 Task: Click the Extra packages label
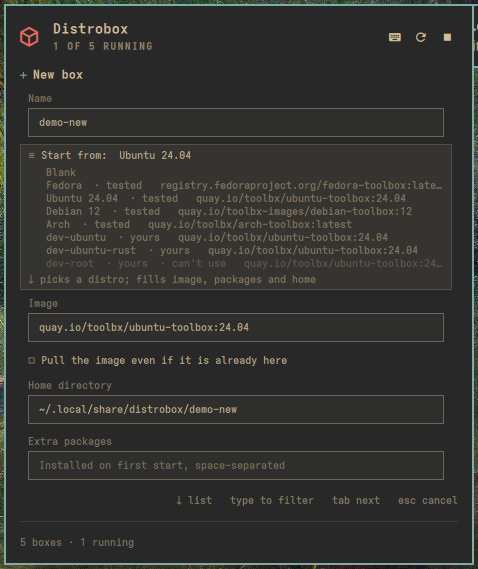click(x=70, y=441)
